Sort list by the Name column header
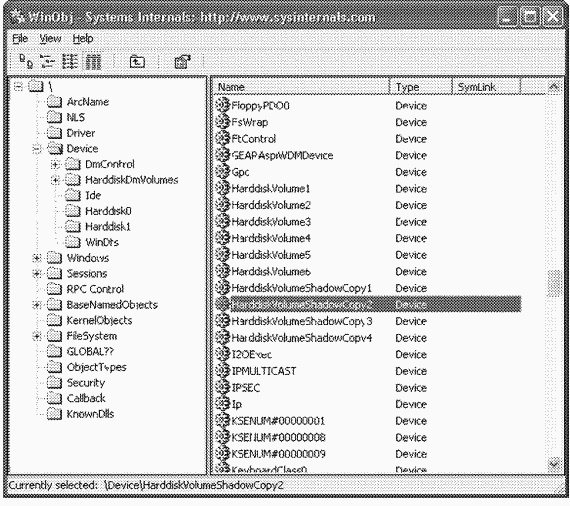 301,87
